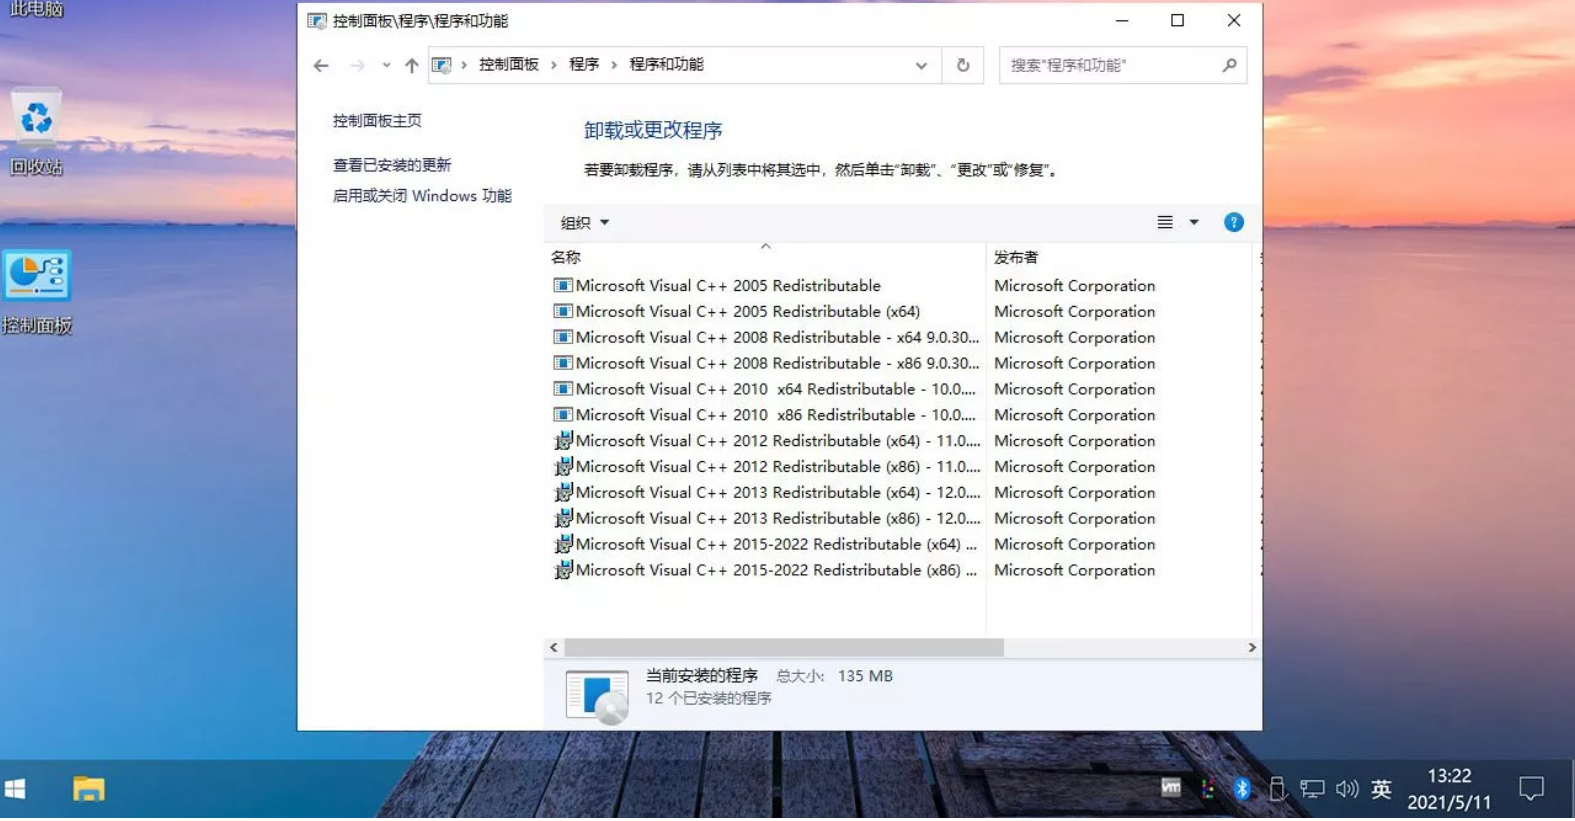Click the horizontal scrollbar right arrow
The image size is (1575, 821).
point(1252,648)
